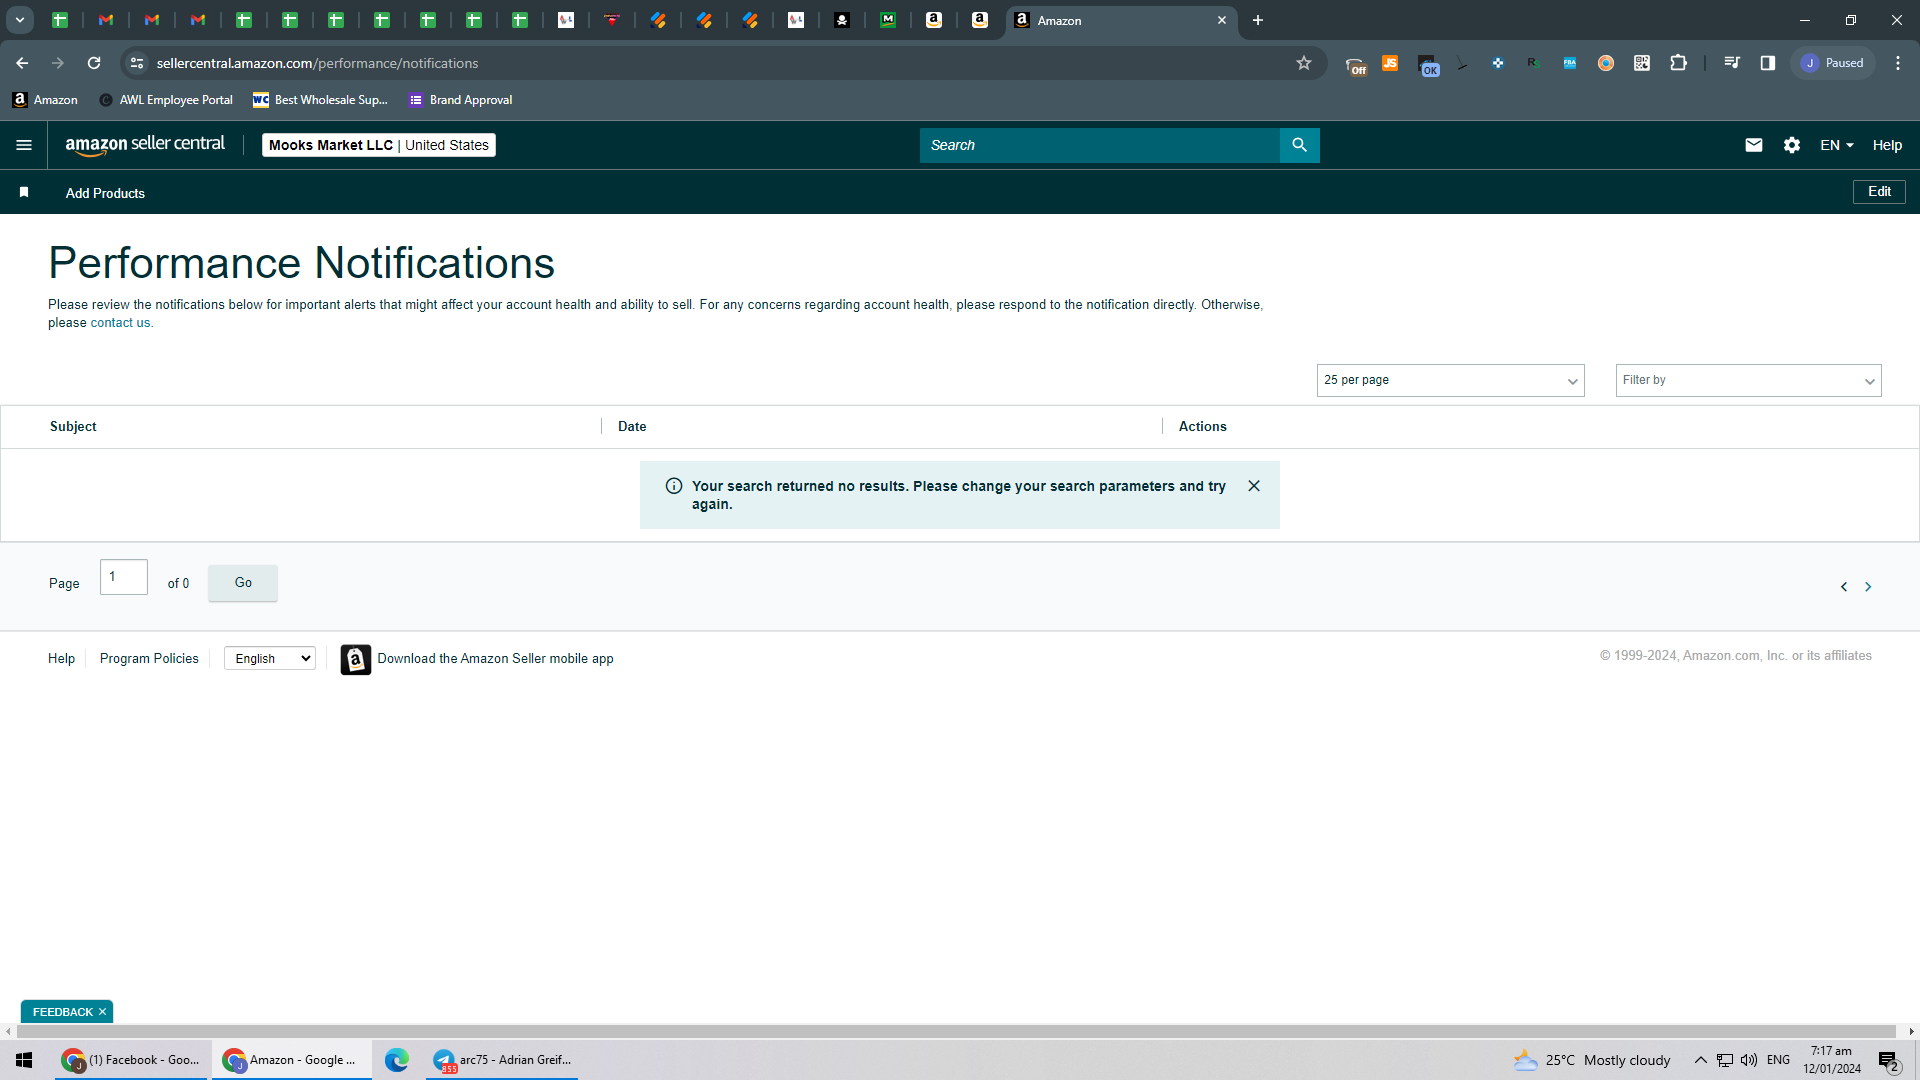The width and height of the screenshot is (1920, 1080).
Task: Select the active Amazon tab
Action: click(1120, 20)
